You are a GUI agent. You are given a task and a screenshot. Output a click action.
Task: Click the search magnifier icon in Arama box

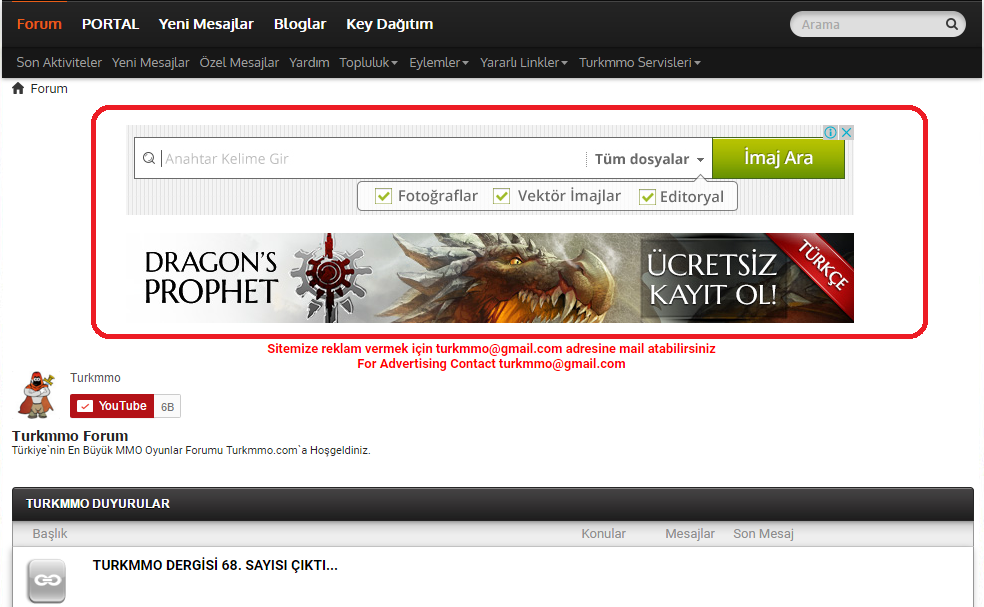click(951, 24)
